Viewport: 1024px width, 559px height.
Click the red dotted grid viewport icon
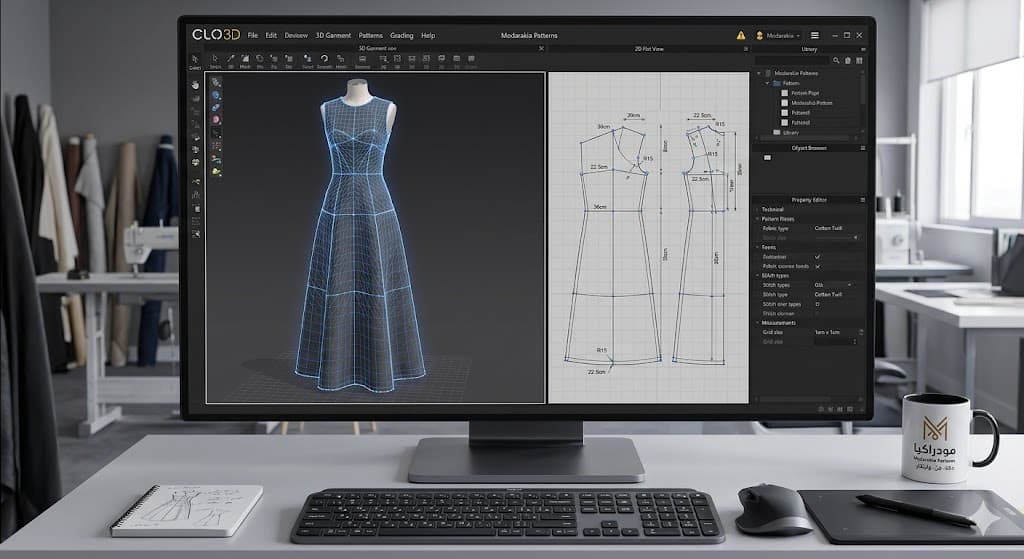[216, 147]
